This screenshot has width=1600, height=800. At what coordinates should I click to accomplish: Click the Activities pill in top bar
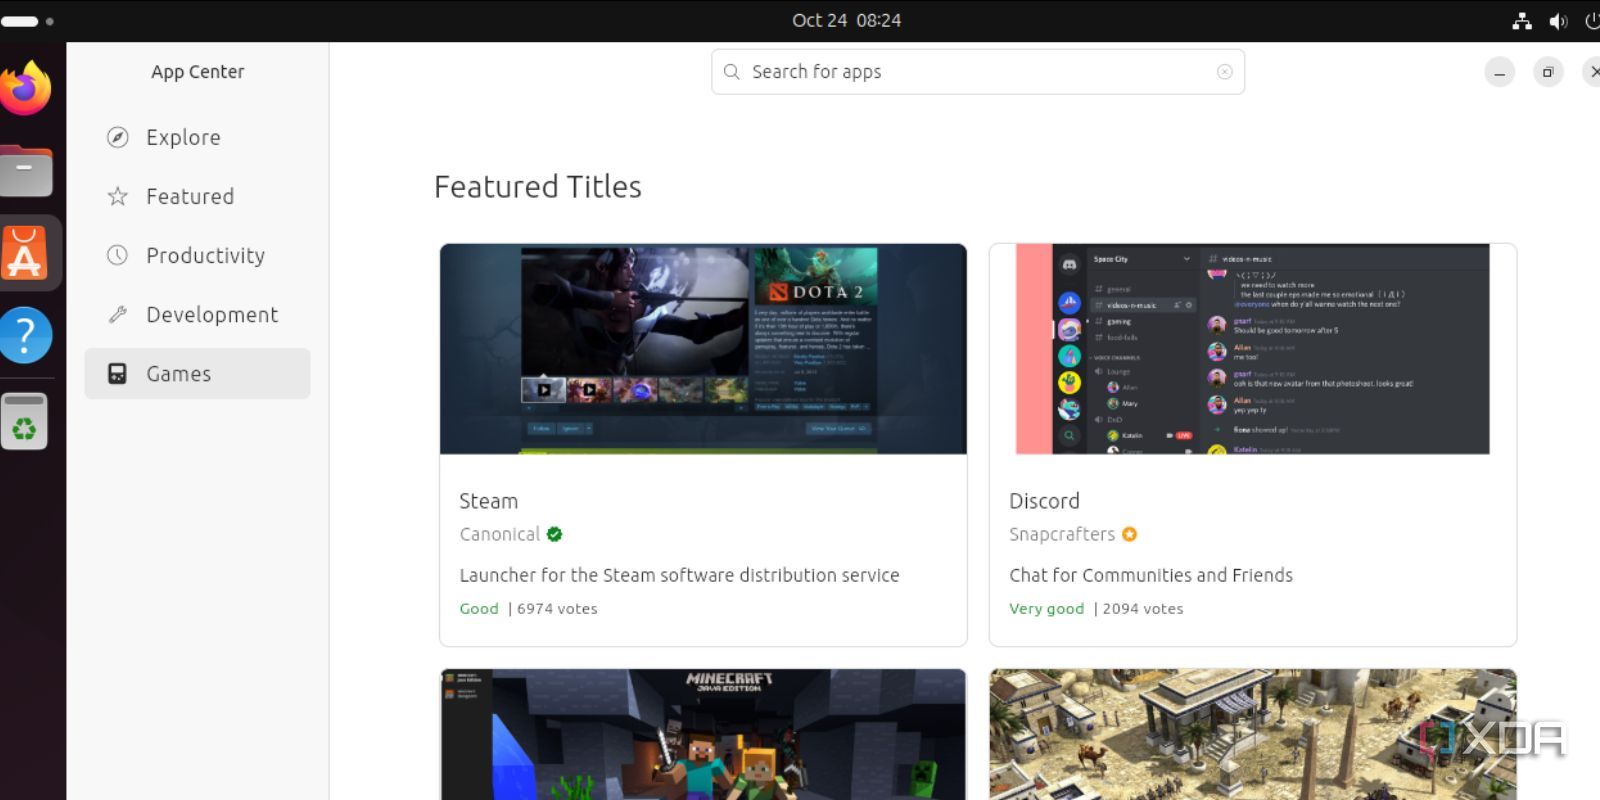(x=19, y=21)
